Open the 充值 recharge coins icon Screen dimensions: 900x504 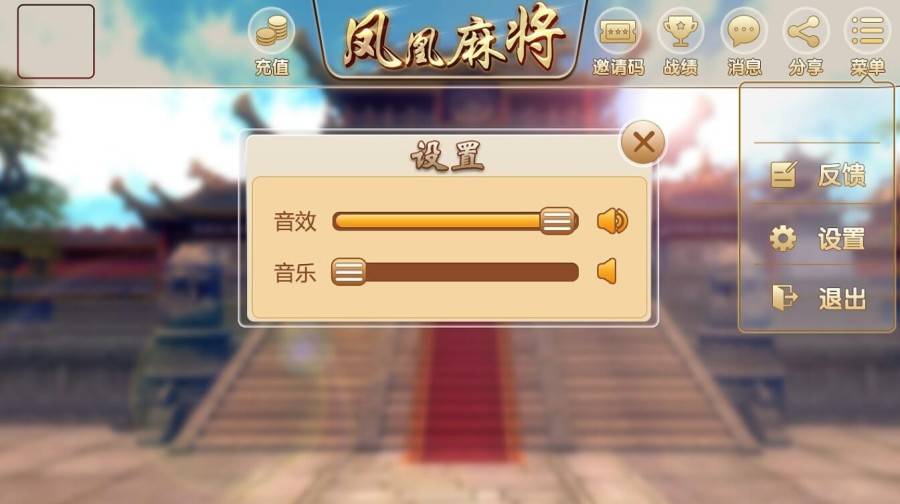tap(272, 31)
